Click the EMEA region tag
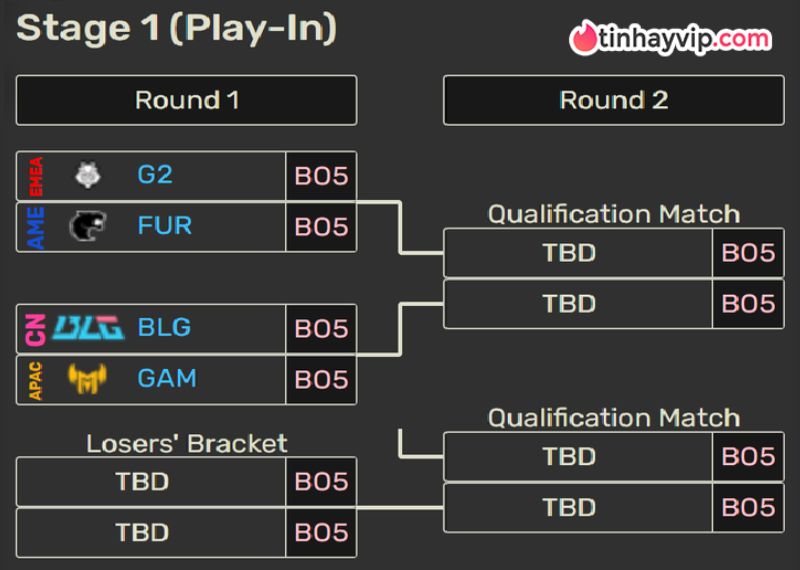The height and width of the screenshot is (570, 800). [36, 177]
